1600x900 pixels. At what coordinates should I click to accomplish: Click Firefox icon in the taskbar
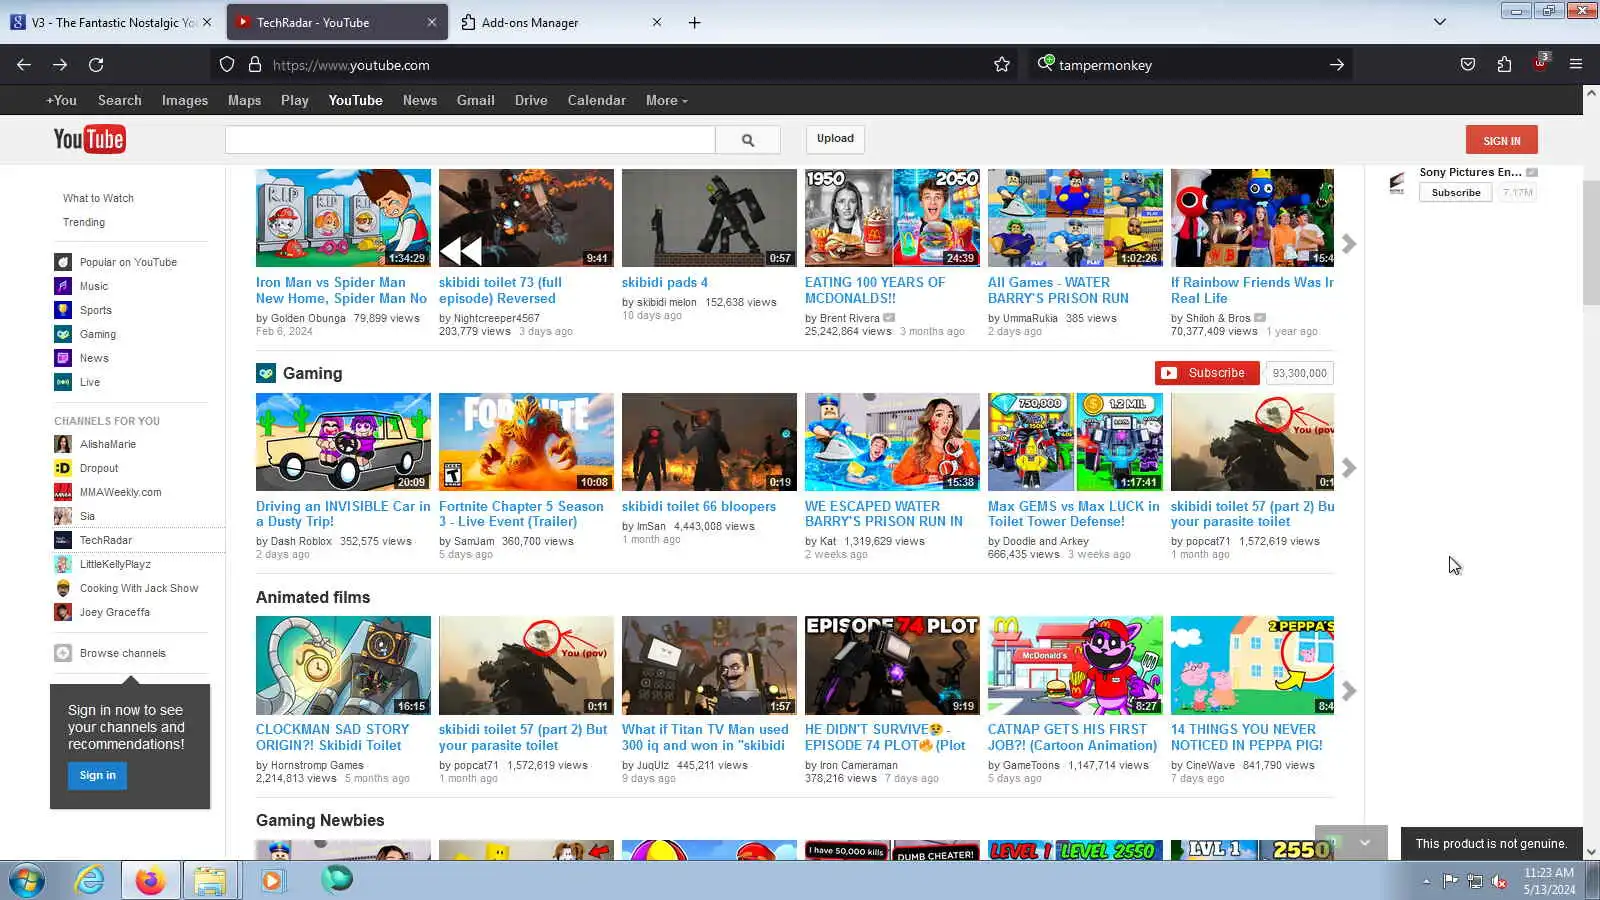tap(150, 881)
